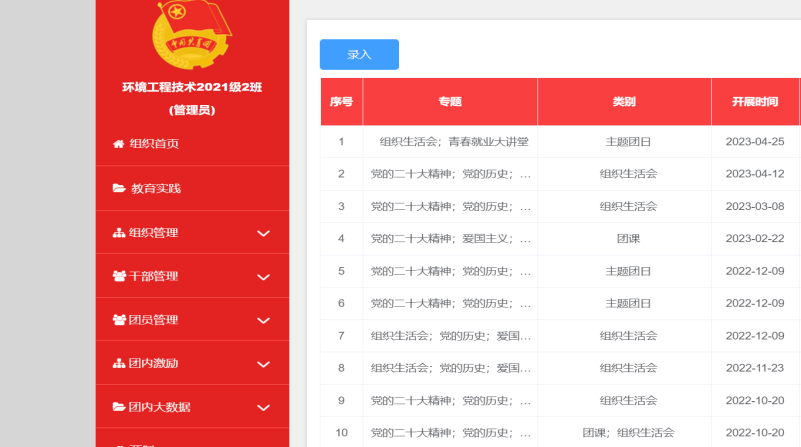This screenshot has height=447, width=801.
Task: Expand the 组织管理 submenu chevron
Action: tap(264, 234)
